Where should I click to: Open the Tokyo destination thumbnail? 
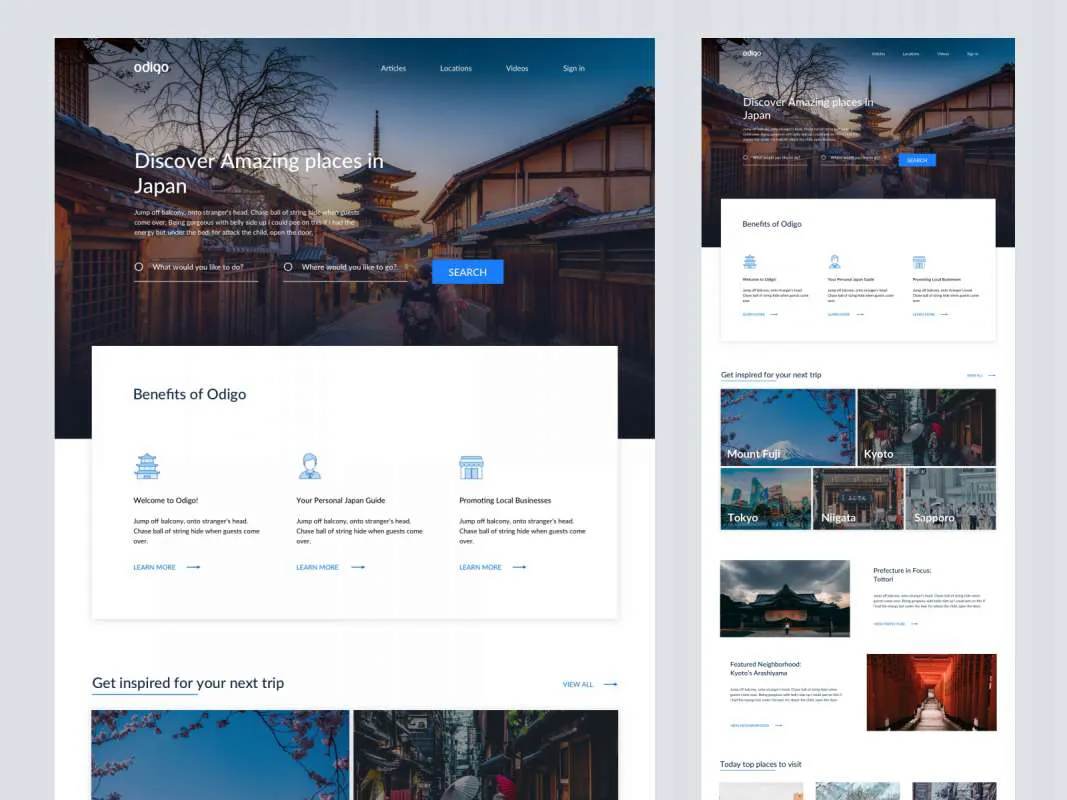pos(765,499)
